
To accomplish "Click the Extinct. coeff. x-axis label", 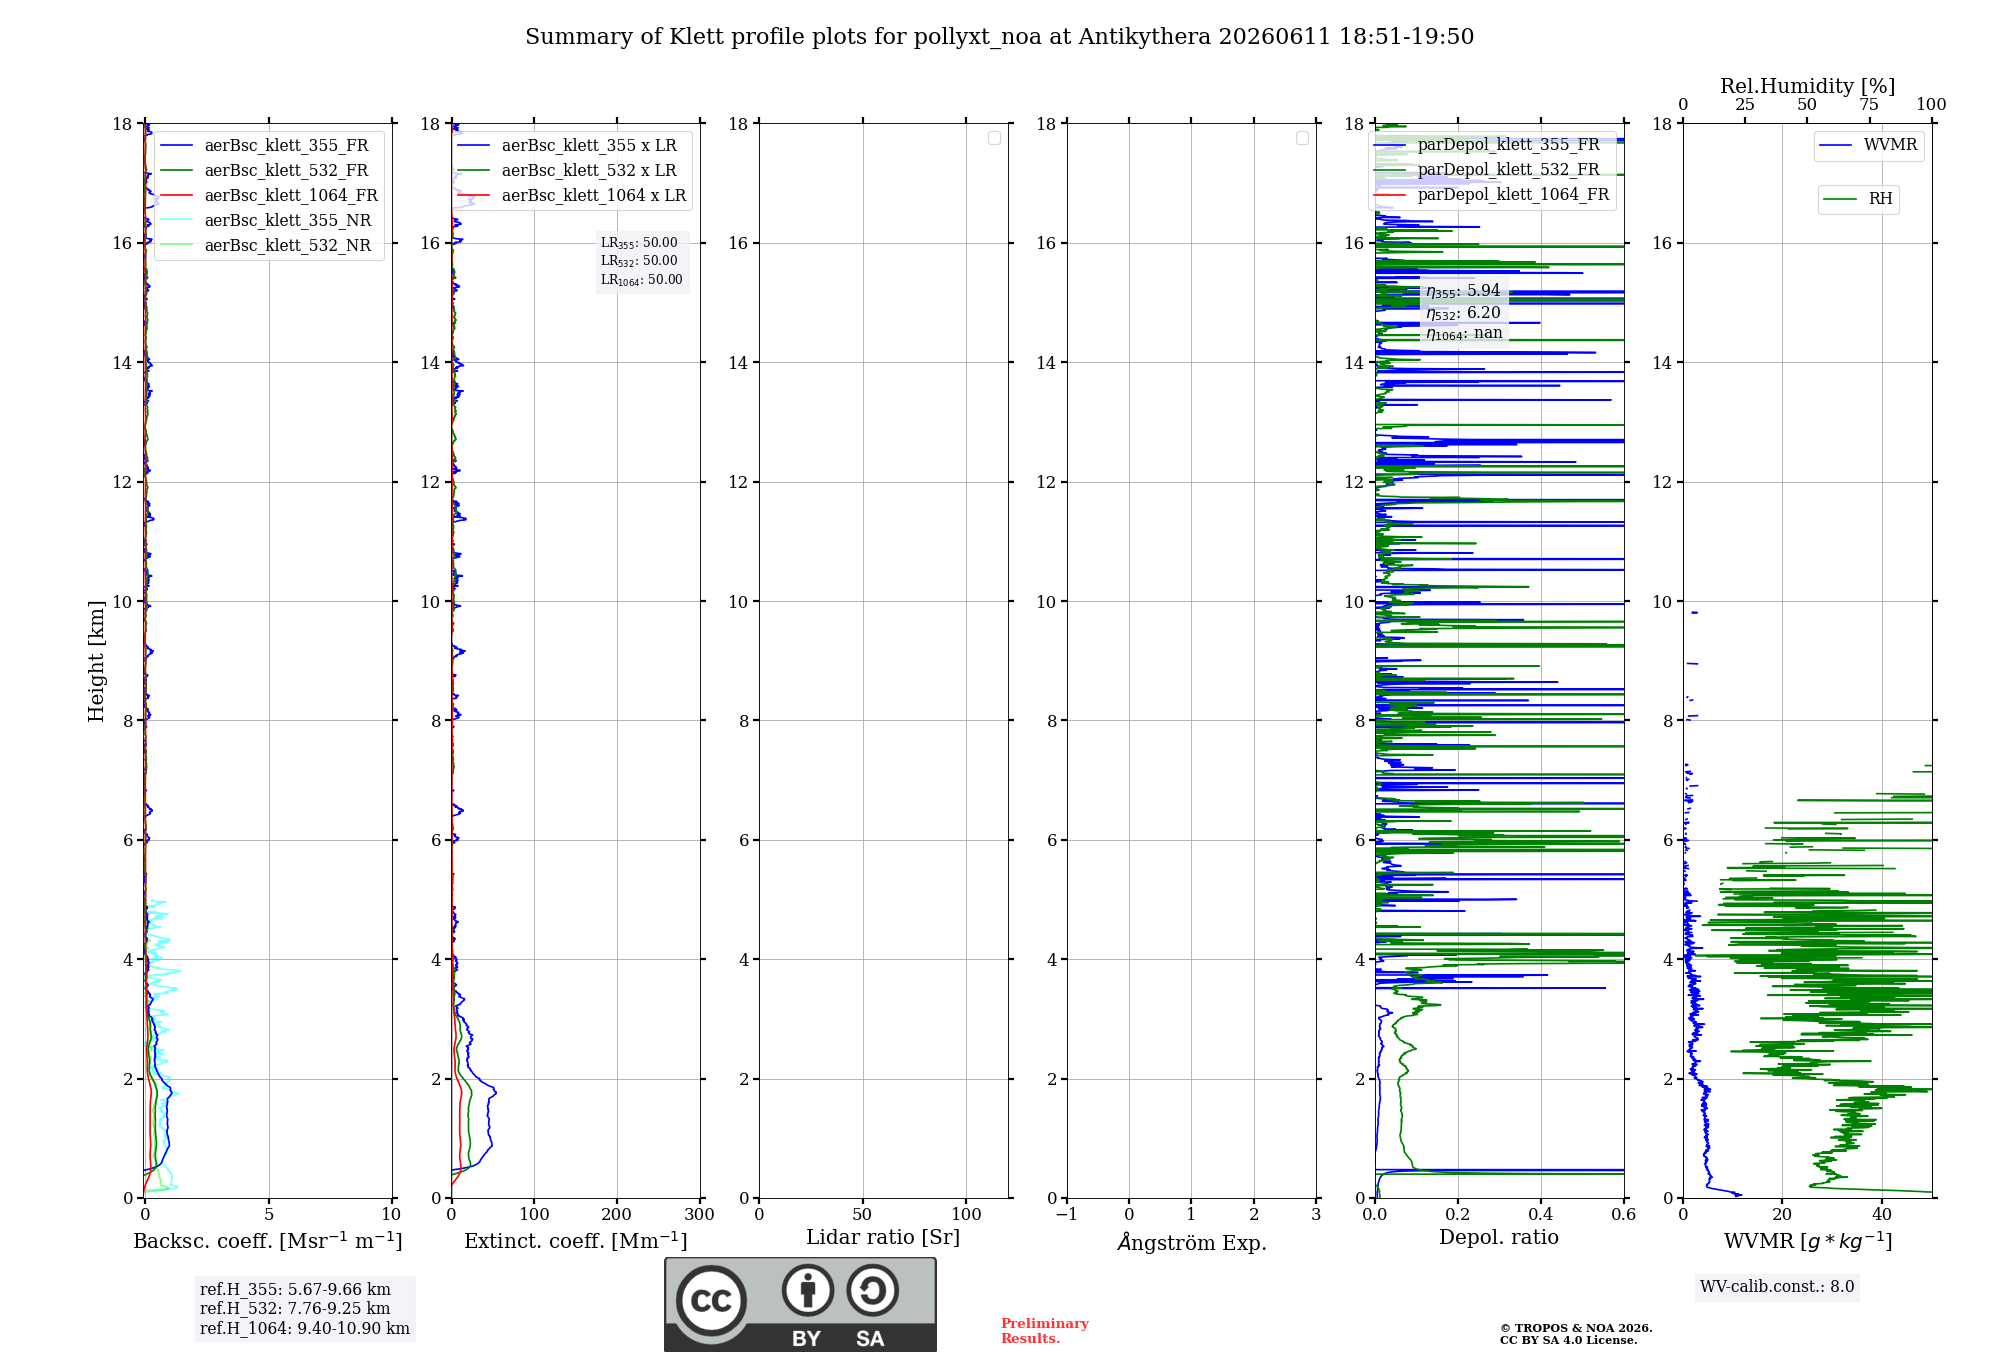I will (x=576, y=1241).
